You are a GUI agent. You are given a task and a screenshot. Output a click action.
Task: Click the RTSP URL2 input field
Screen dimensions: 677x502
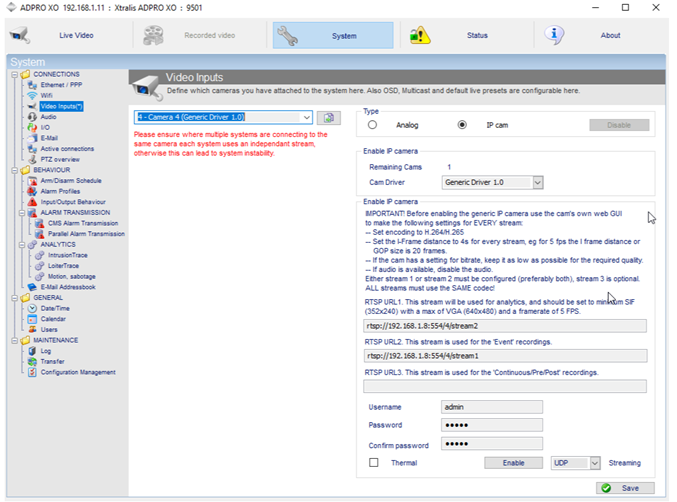(505, 356)
